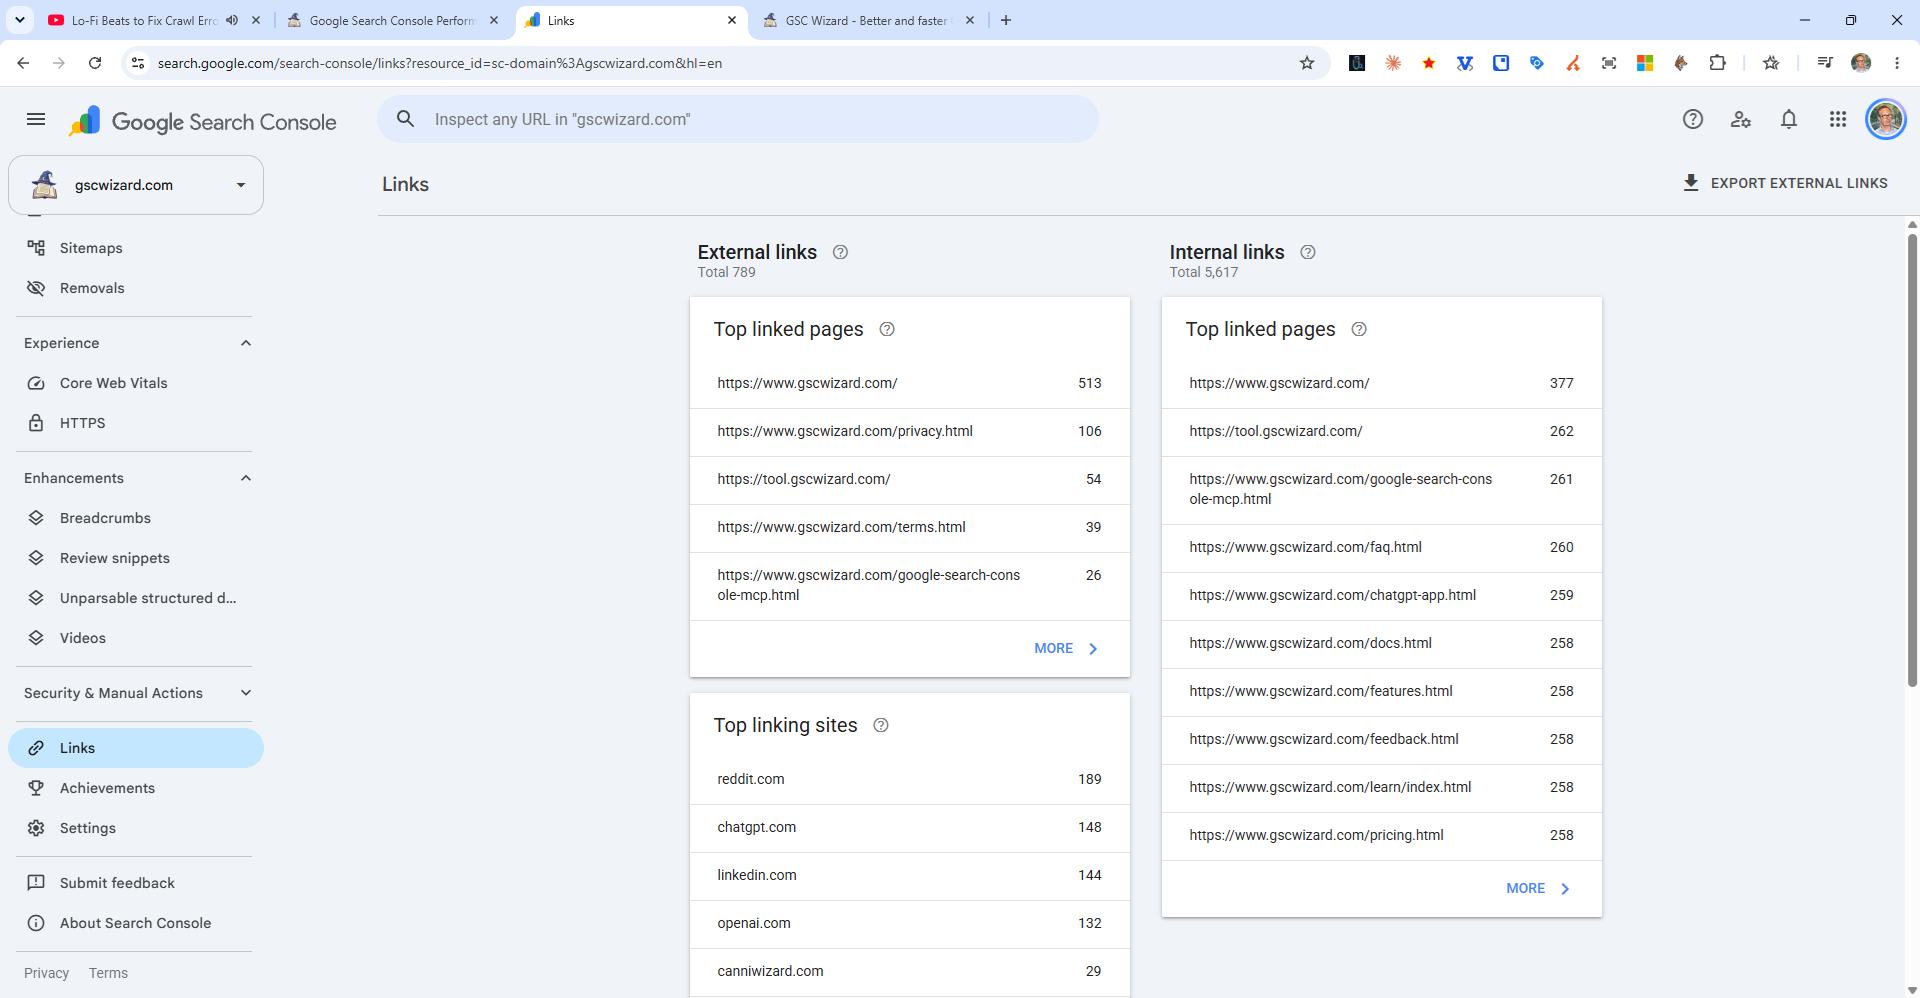Viewport: 1920px width, 998px height.
Task: Open Submit feedback
Action: pos(136,883)
